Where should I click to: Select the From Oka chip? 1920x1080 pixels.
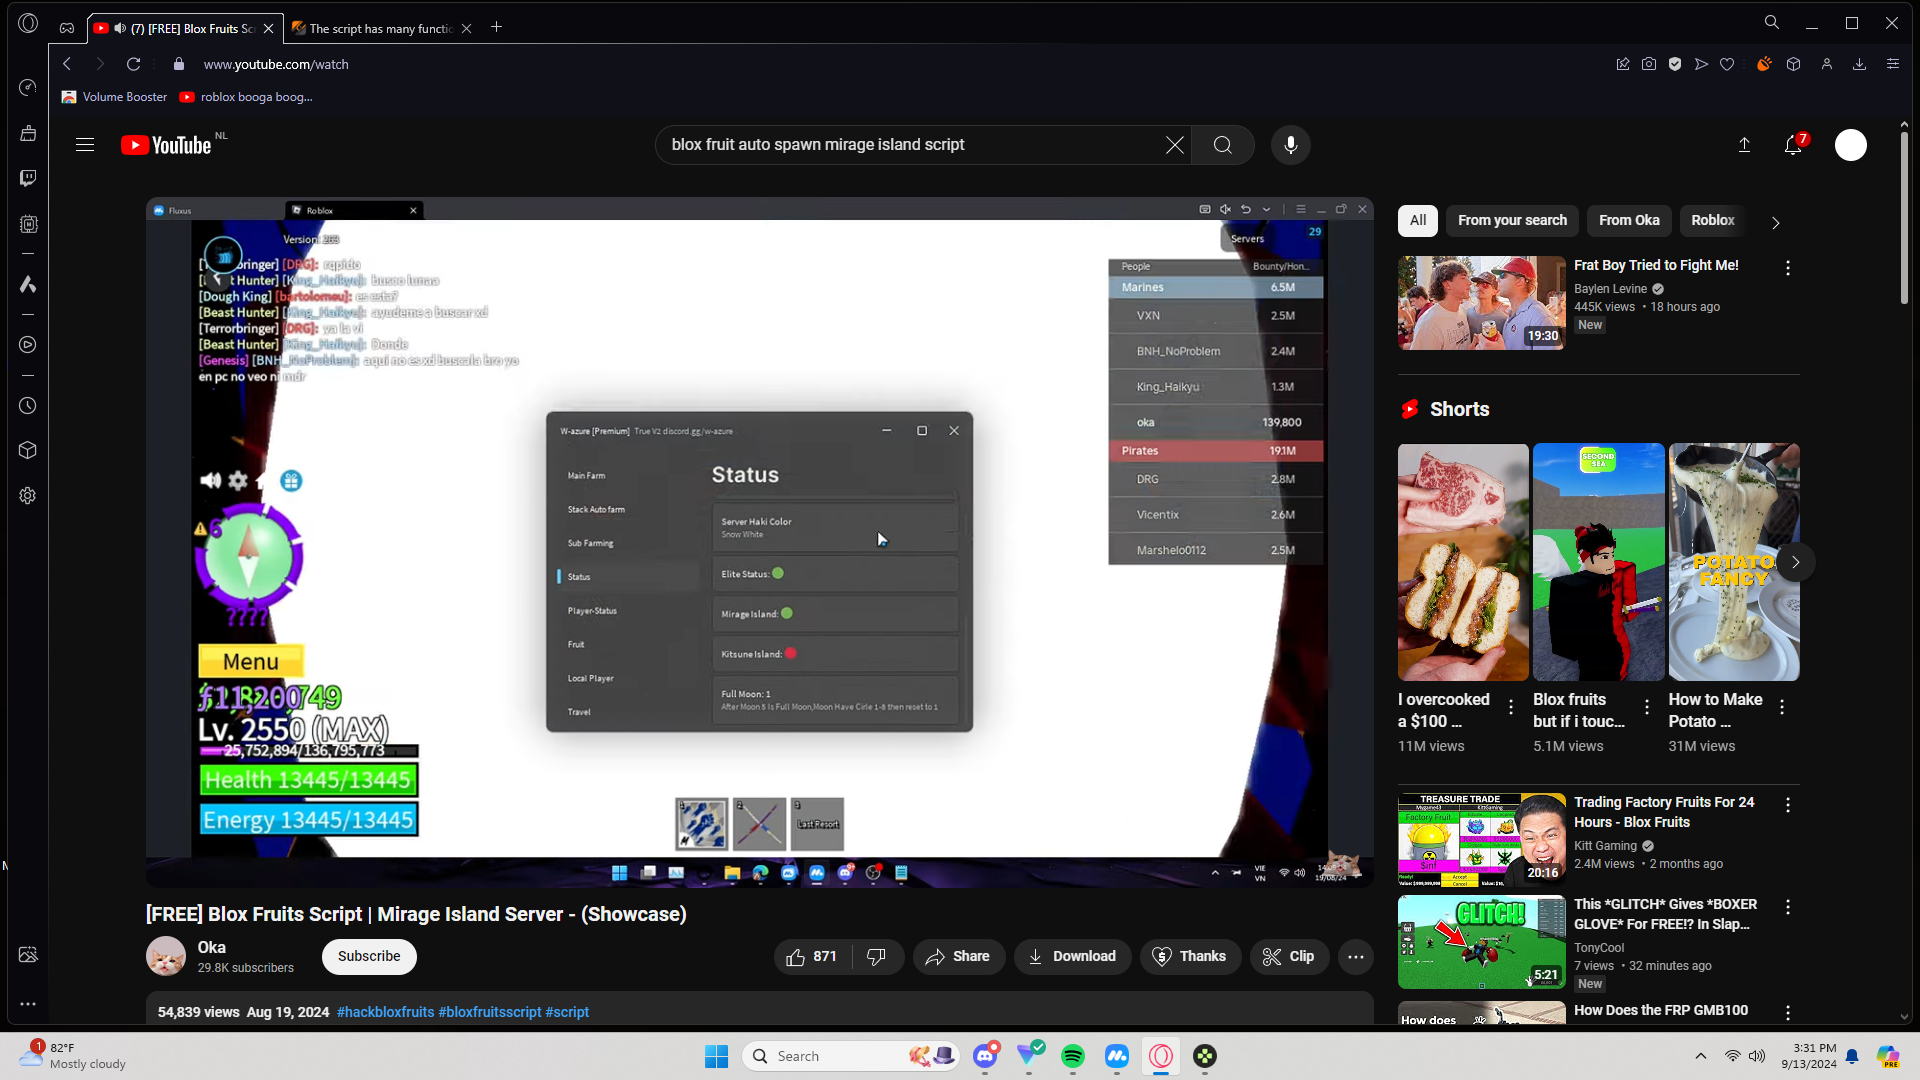pos(1629,221)
